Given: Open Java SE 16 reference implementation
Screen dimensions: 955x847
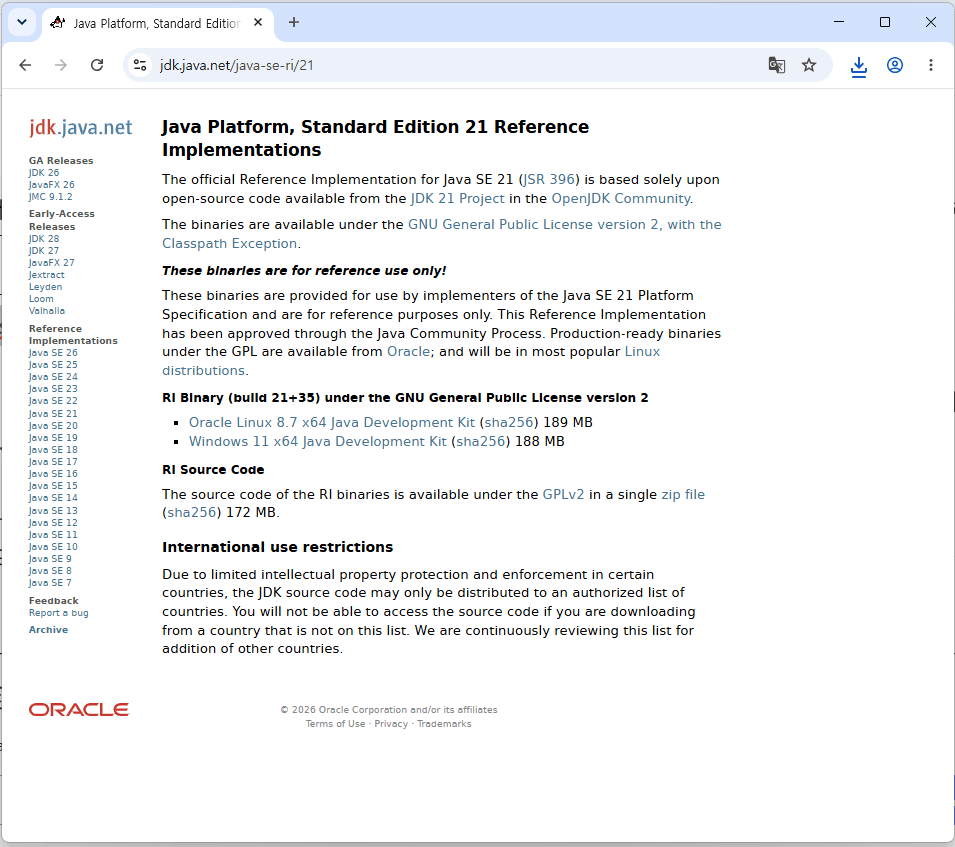Looking at the screenshot, I should click(x=53, y=474).
